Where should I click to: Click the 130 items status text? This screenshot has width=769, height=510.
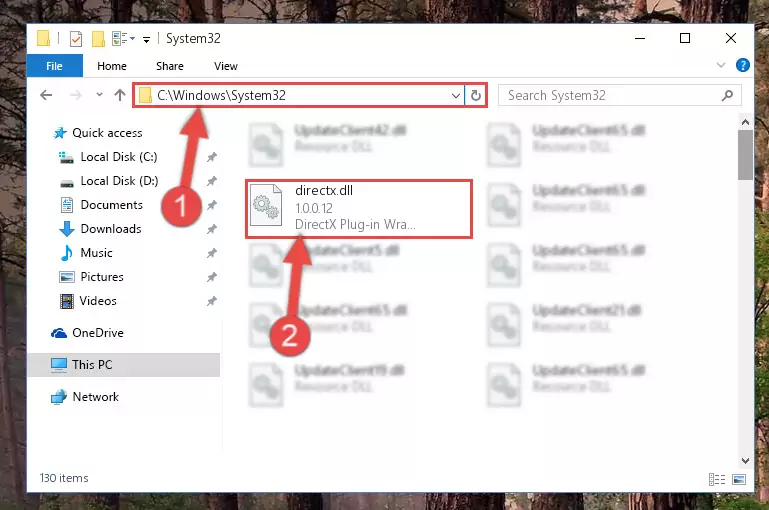click(x=64, y=478)
